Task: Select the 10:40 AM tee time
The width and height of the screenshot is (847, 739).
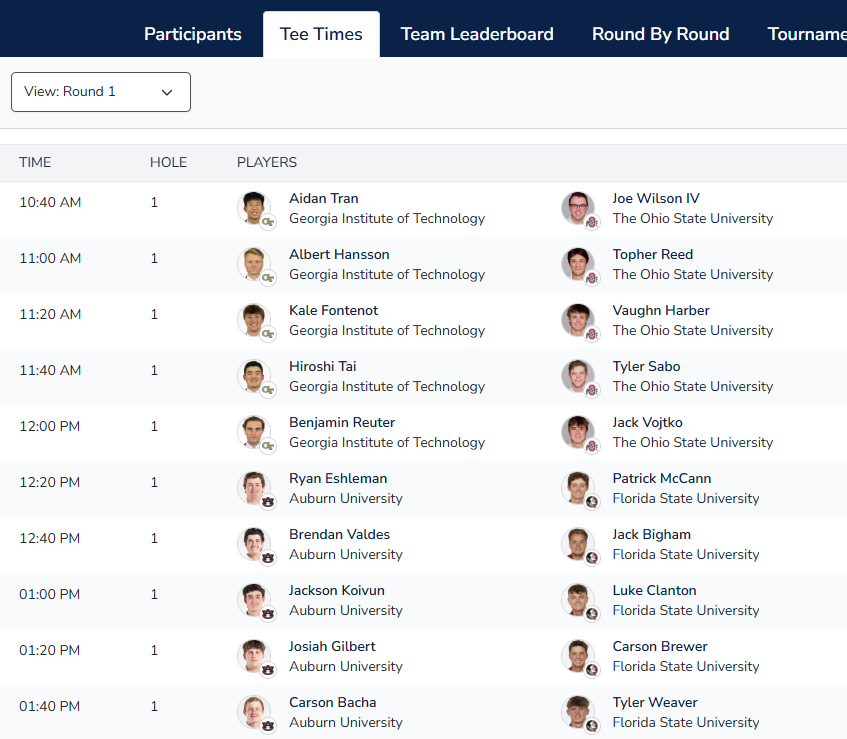Action: tap(50, 203)
